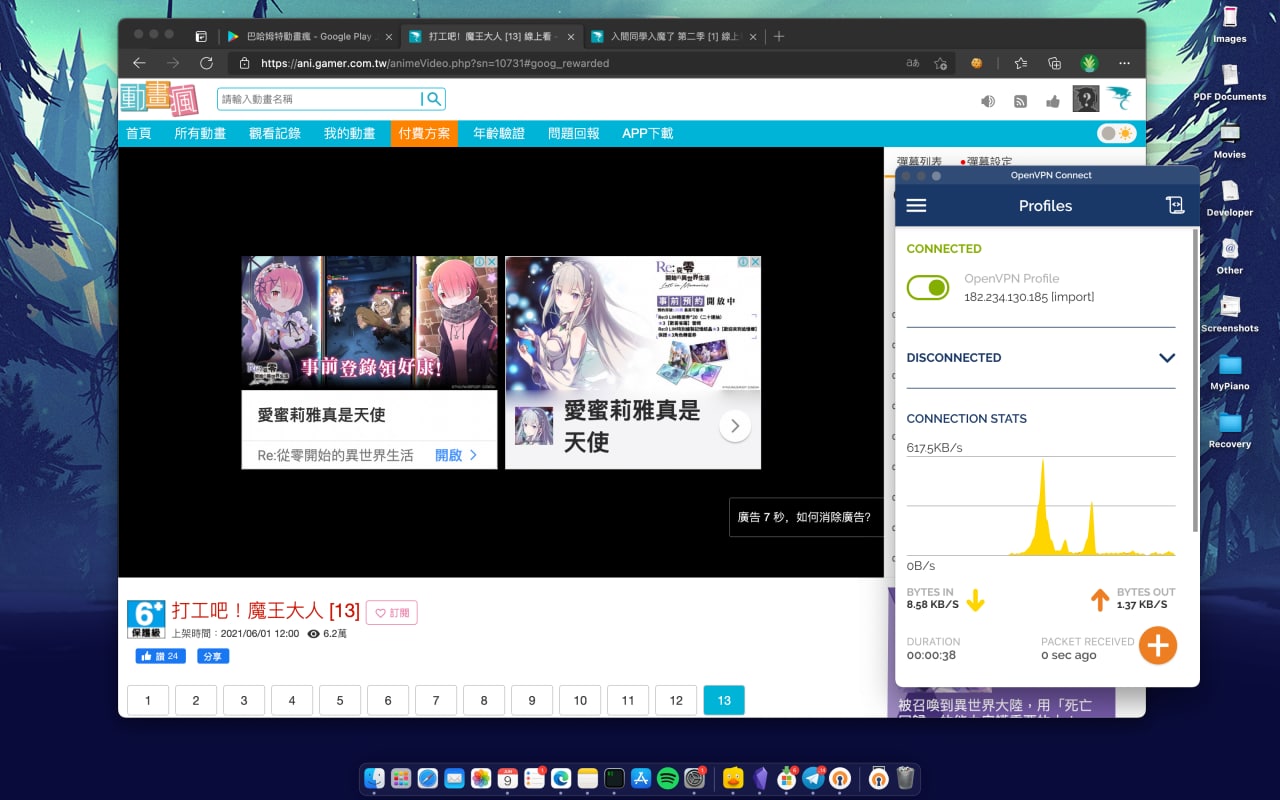Click the anime name search input field
This screenshot has height=800, width=1280.
click(x=320, y=99)
